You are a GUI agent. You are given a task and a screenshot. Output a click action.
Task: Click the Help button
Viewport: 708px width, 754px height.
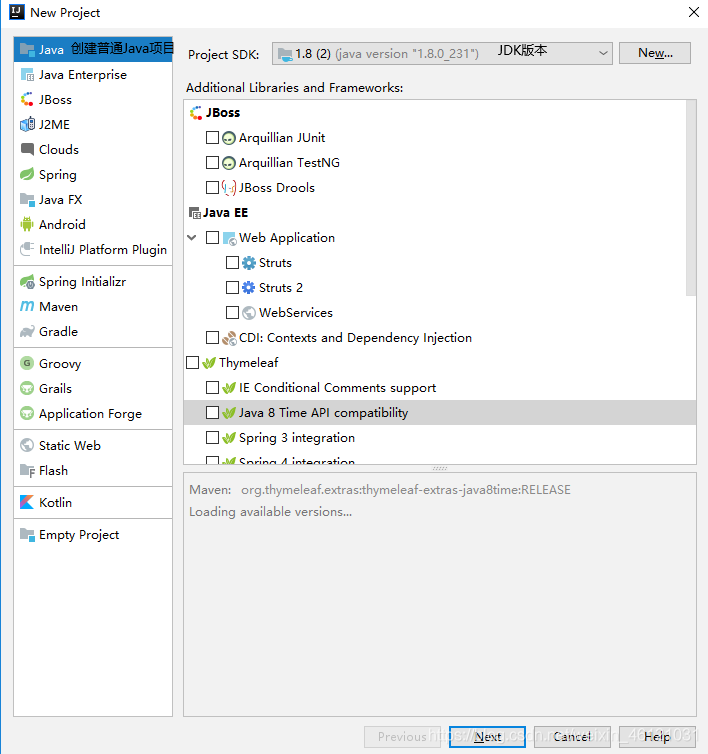coord(657,737)
